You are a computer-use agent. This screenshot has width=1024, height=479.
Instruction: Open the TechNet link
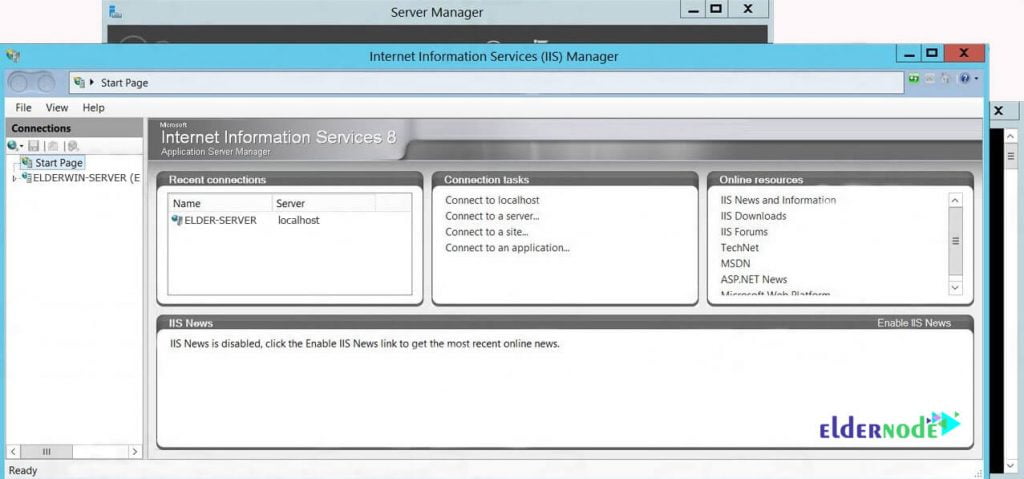pos(740,248)
